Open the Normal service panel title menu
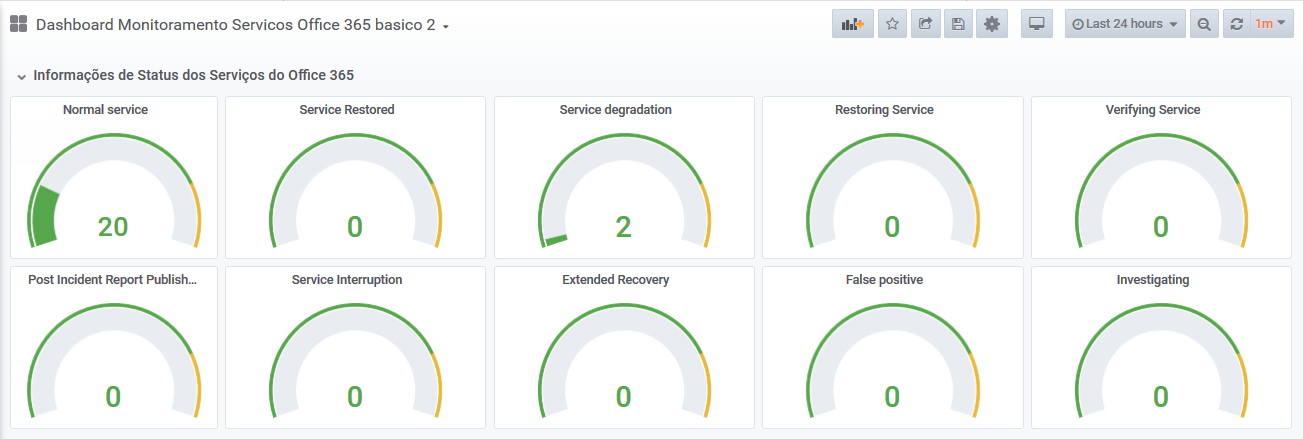The height and width of the screenshot is (439, 1303). (105, 110)
